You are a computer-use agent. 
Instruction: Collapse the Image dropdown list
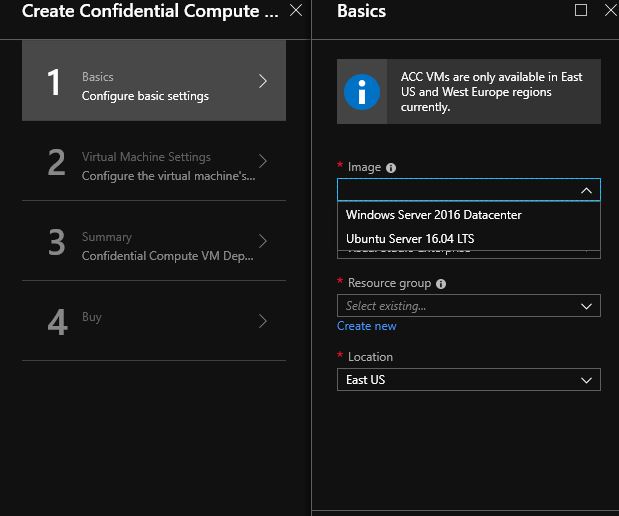tap(586, 191)
